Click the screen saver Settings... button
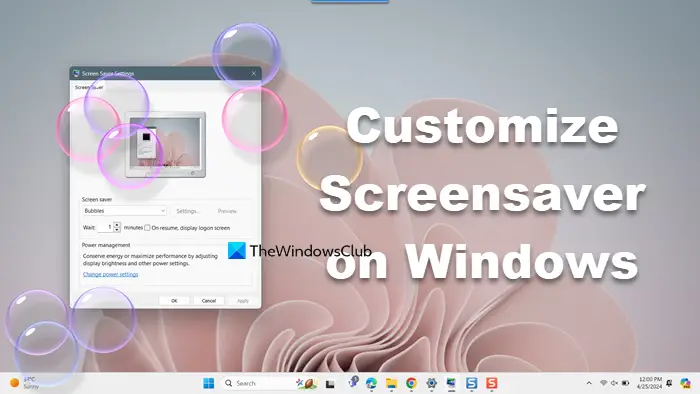 pyautogui.click(x=188, y=211)
